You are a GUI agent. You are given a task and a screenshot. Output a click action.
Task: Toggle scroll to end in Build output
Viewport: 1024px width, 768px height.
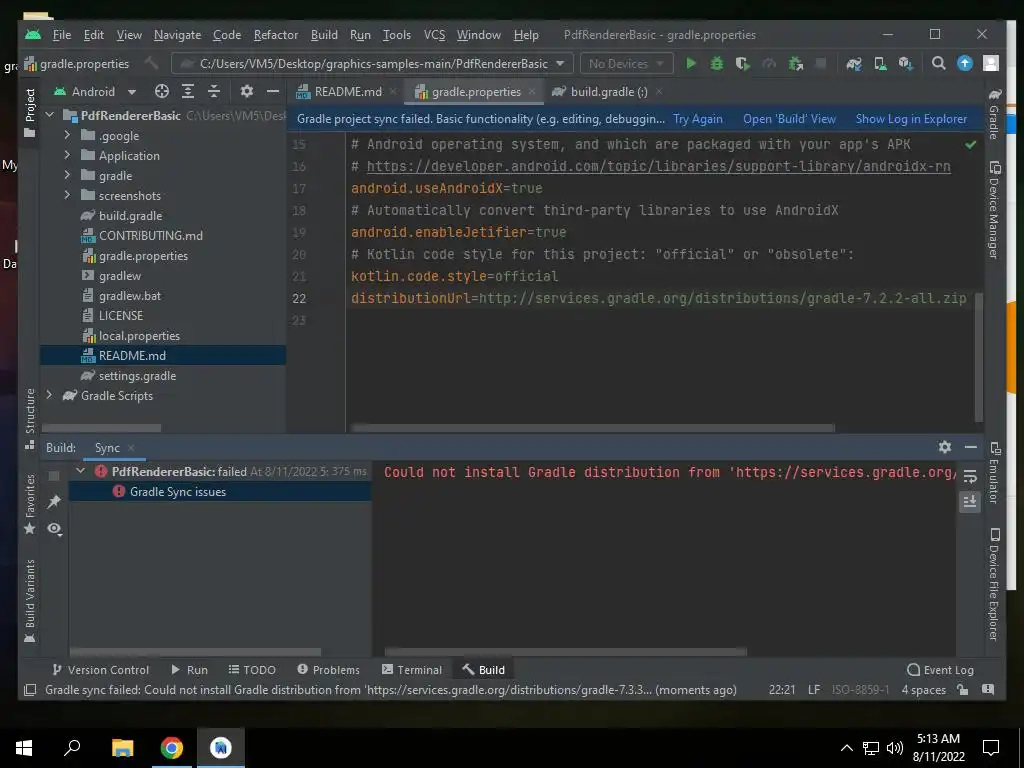pos(970,502)
